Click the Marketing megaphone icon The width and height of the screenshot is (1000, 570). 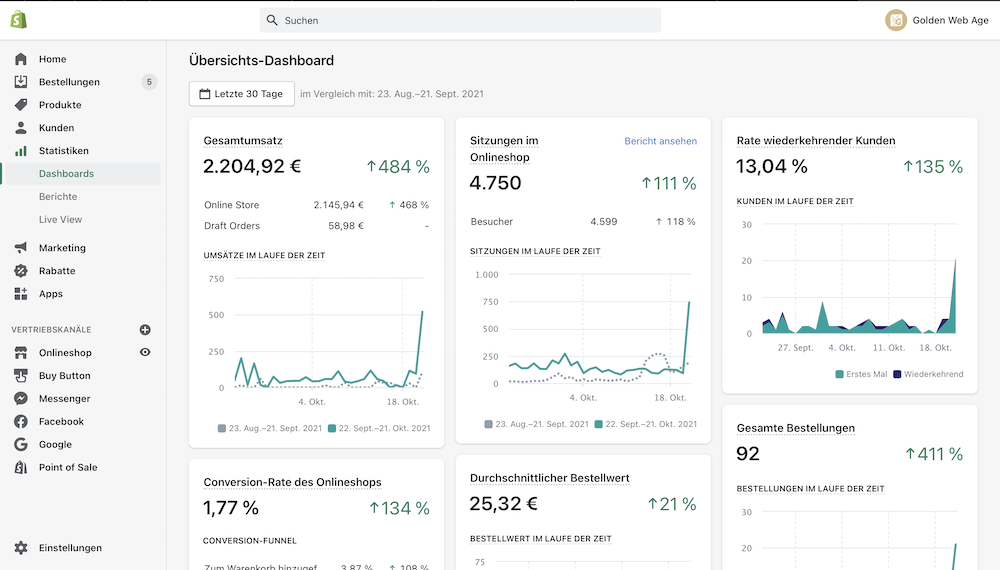tap(21, 247)
